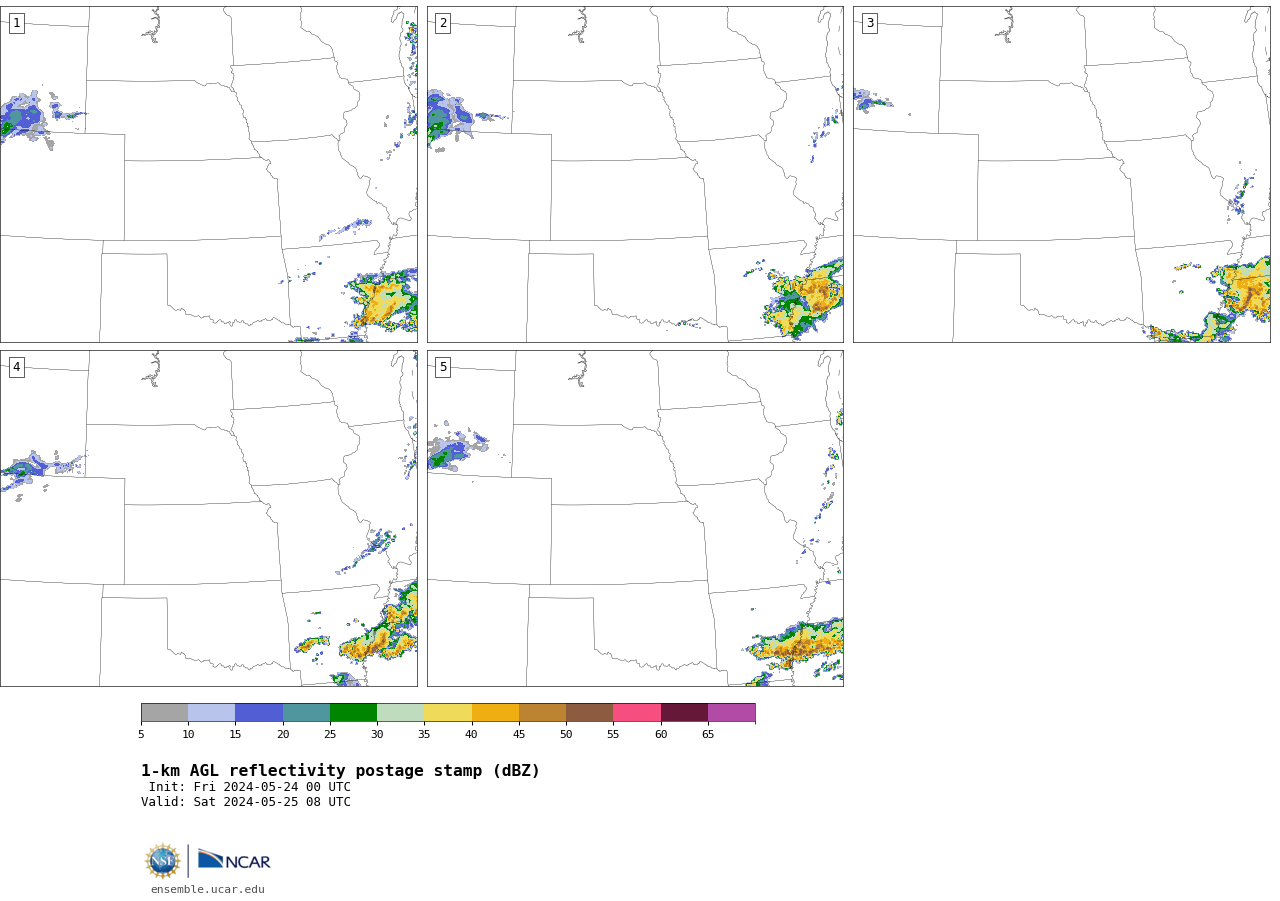Click the member number label '5'
Viewport: 1280px width, 901px height.
tap(443, 367)
